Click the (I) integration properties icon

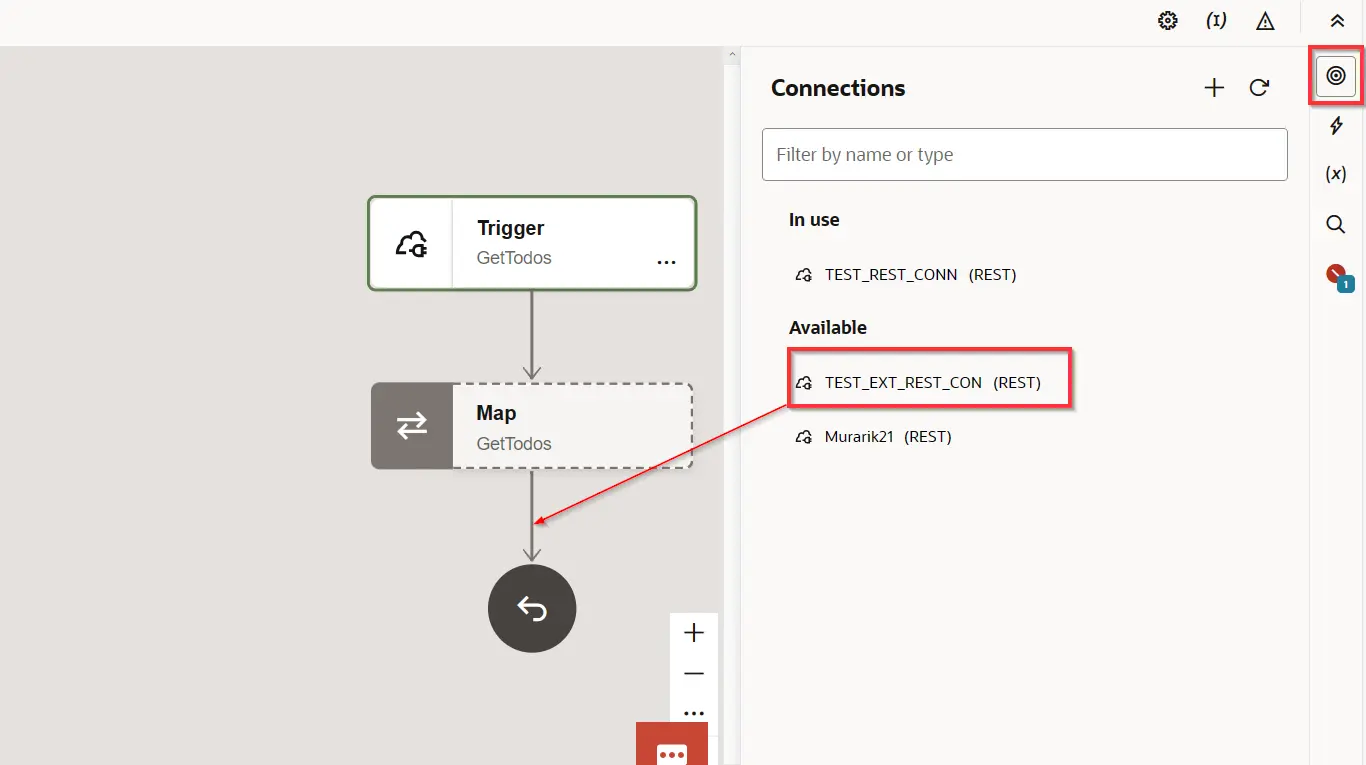tap(1216, 21)
